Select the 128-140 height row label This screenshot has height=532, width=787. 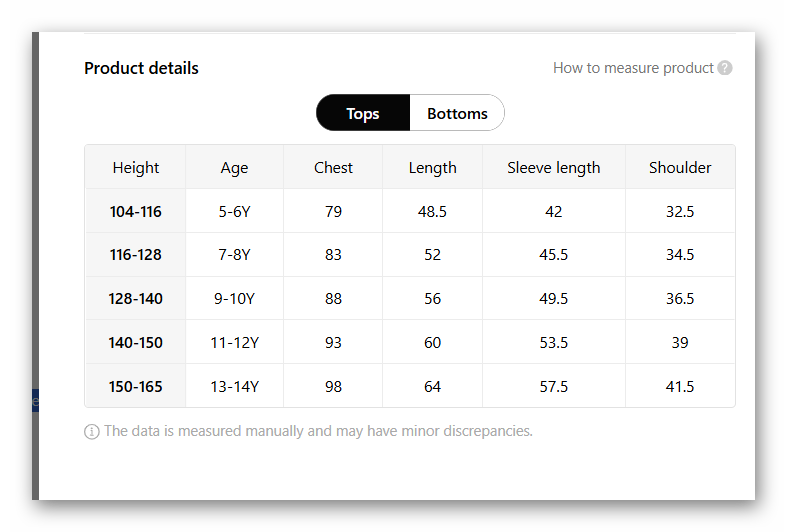tap(136, 299)
